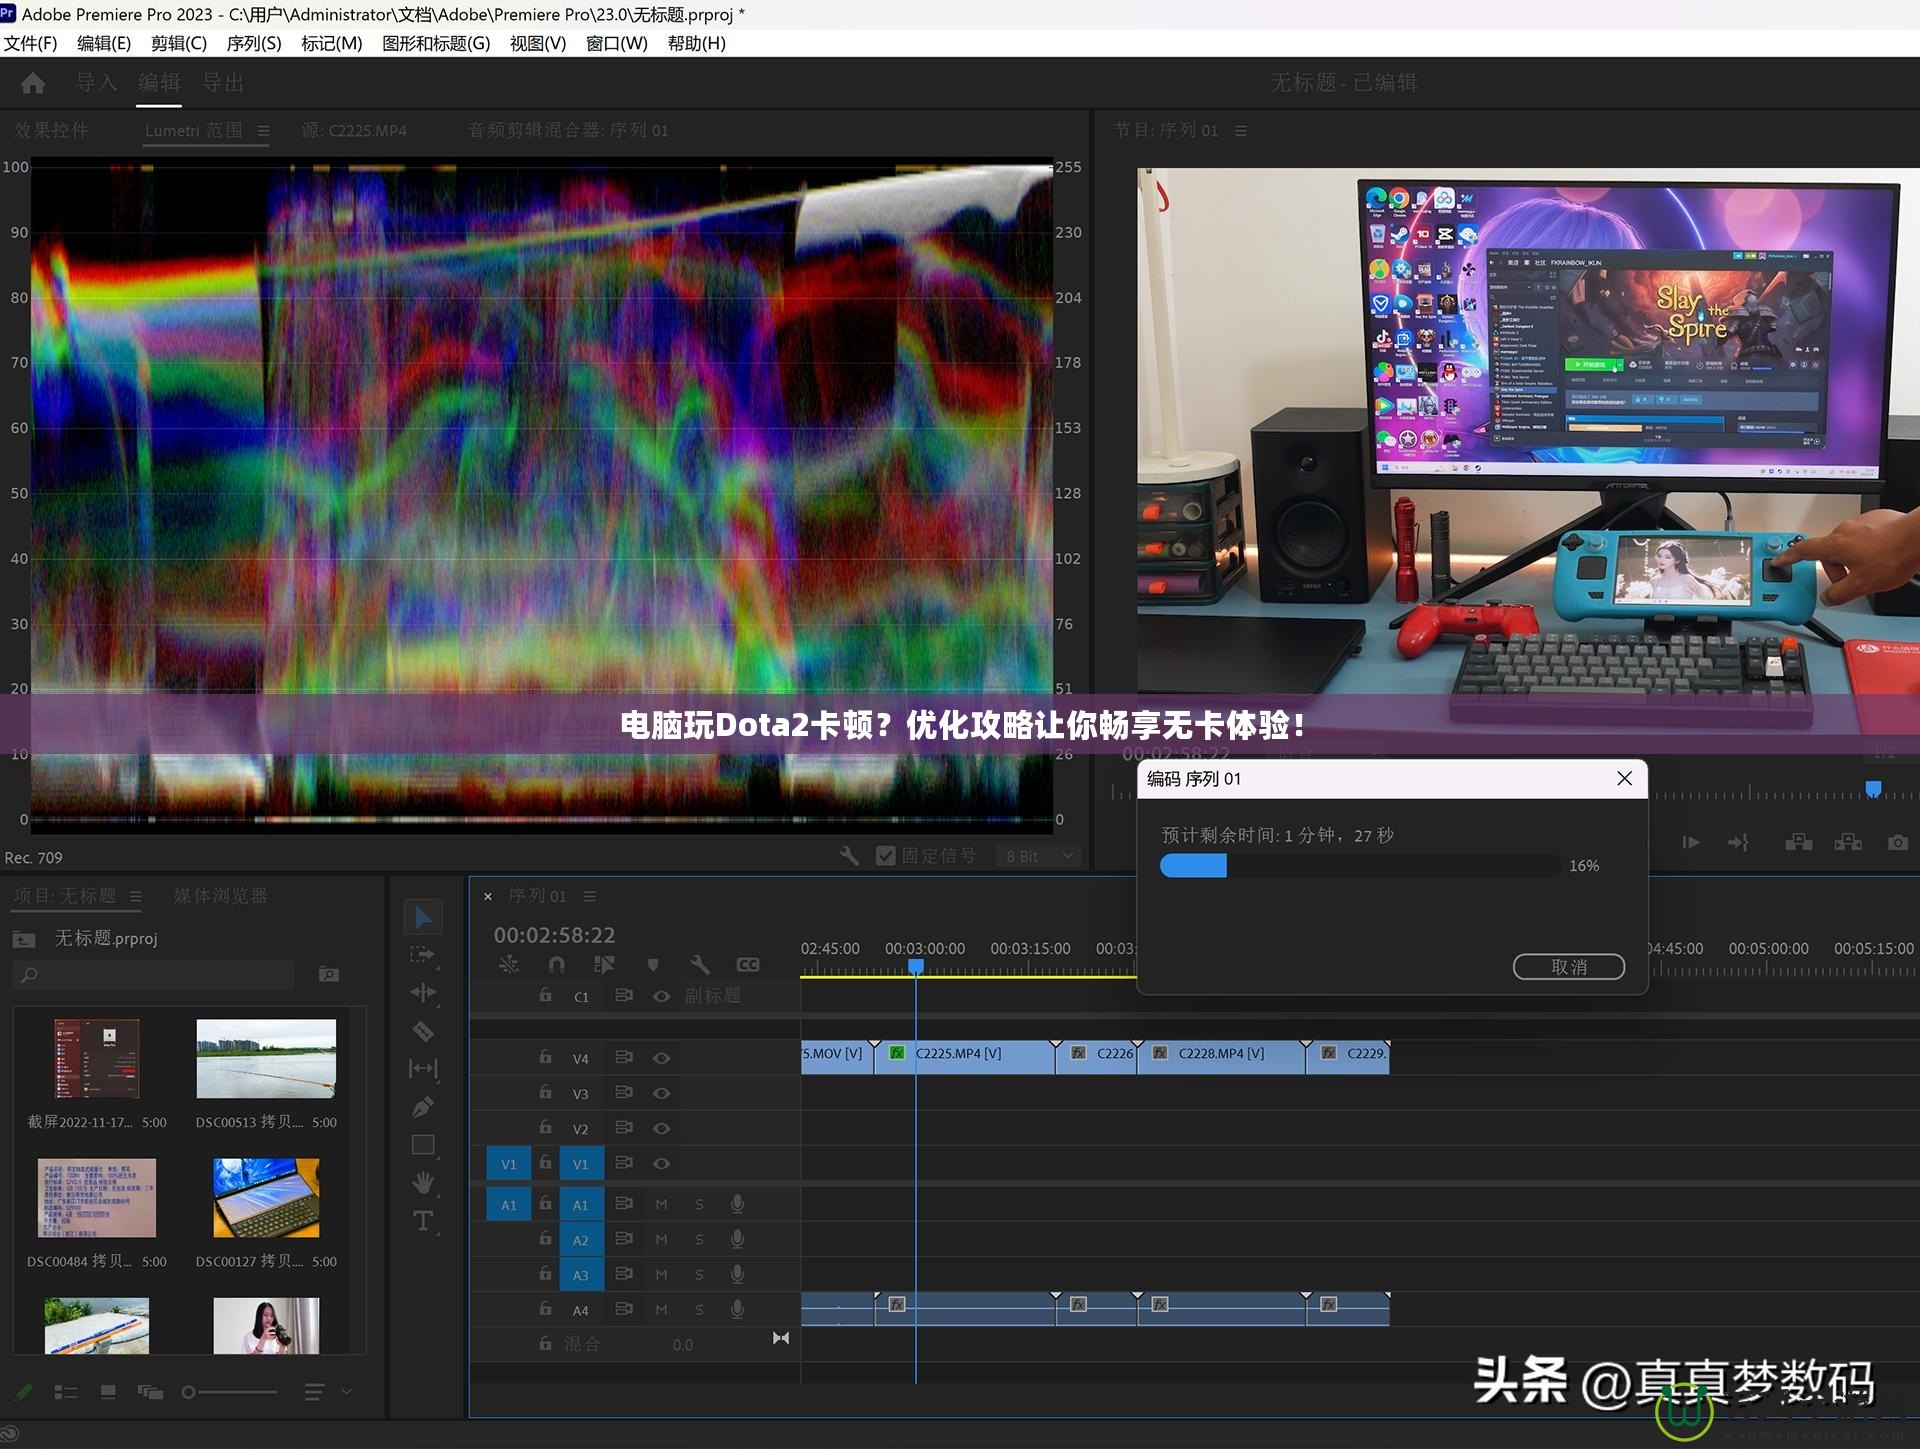Select the Pen tool
Screen dimensions: 1920x1449
pyautogui.click(x=423, y=1107)
